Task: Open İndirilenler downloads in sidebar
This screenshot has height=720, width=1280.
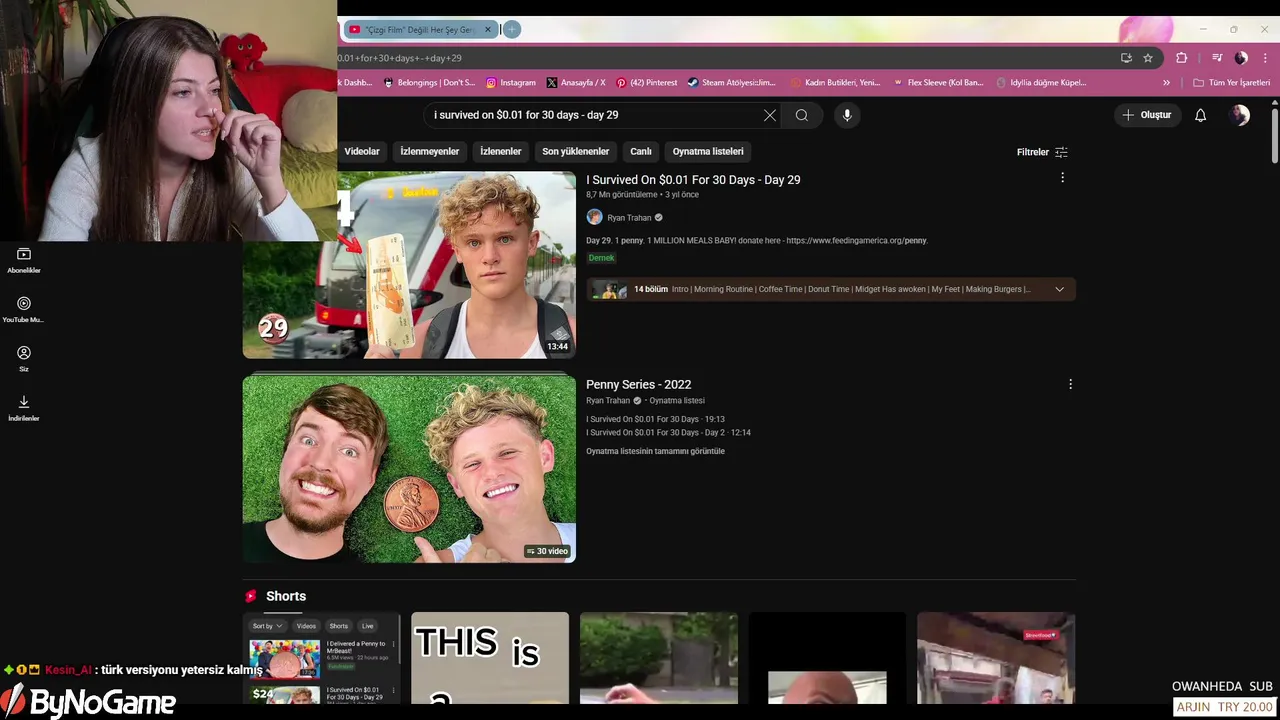Action: [24, 408]
